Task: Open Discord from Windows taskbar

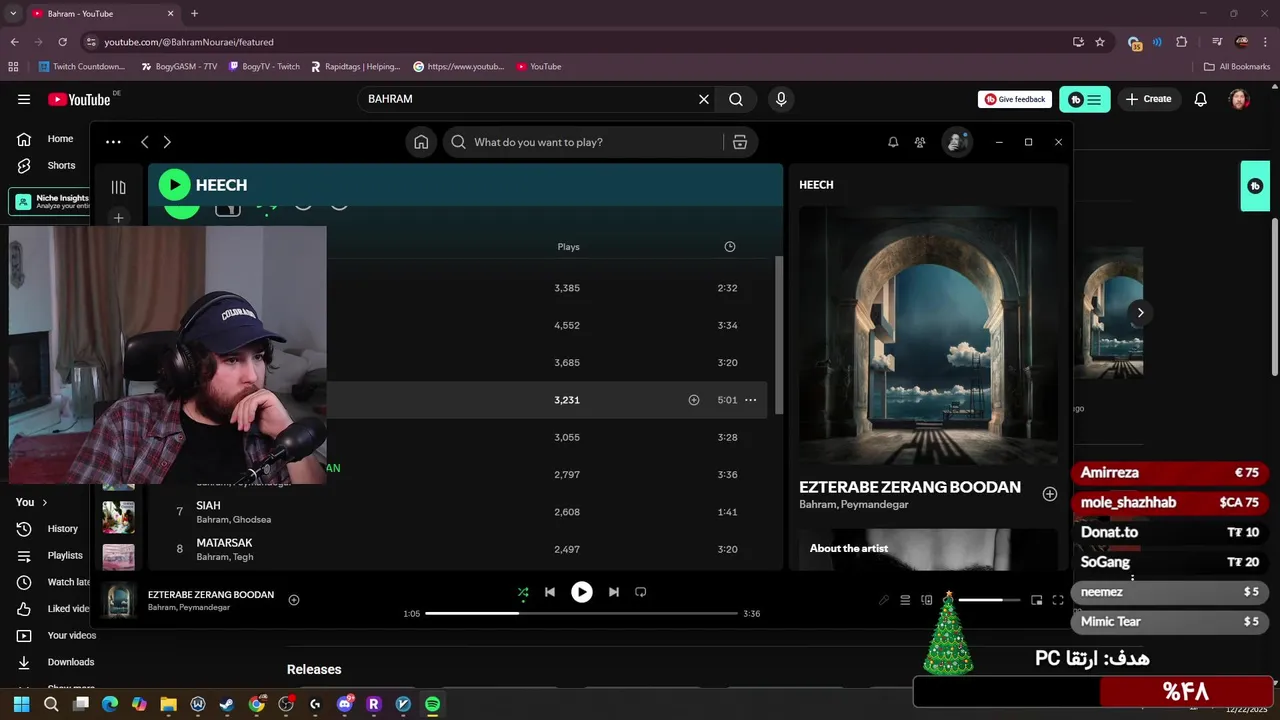Action: click(345, 704)
